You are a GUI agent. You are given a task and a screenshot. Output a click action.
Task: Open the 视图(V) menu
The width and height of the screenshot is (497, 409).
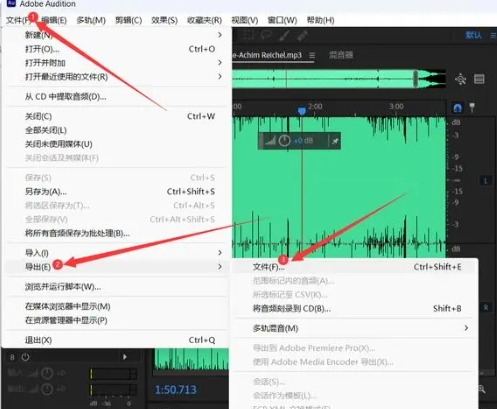tap(245, 20)
